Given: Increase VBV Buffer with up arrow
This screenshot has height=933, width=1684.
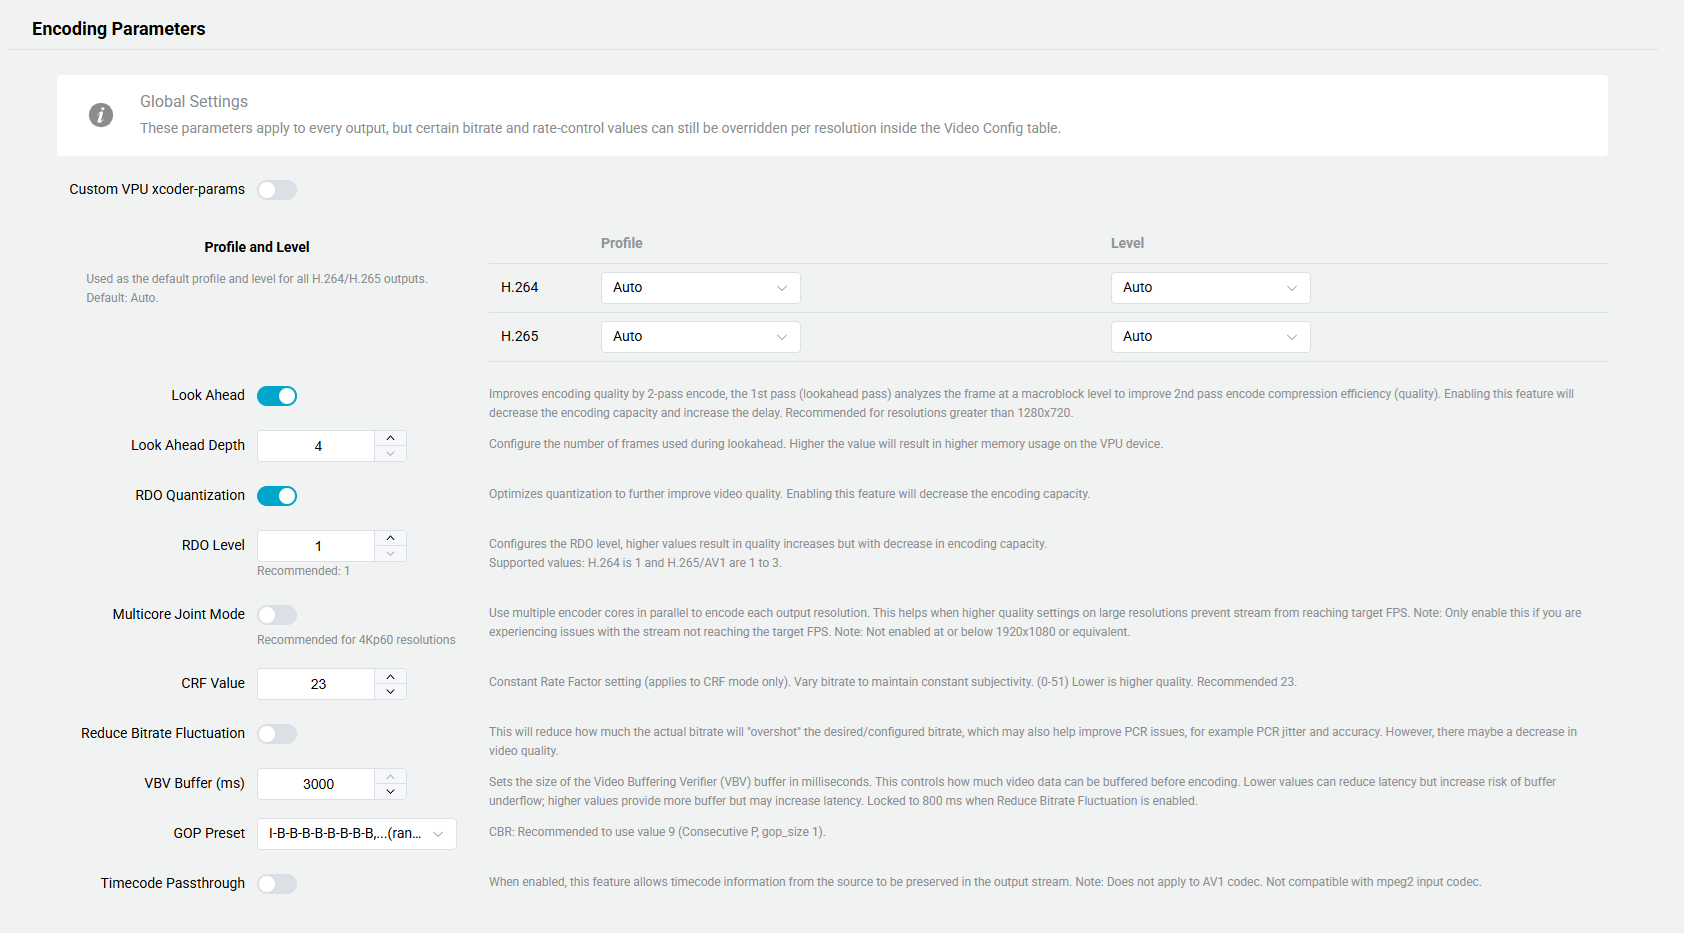Looking at the screenshot, I should coord(390,777).
